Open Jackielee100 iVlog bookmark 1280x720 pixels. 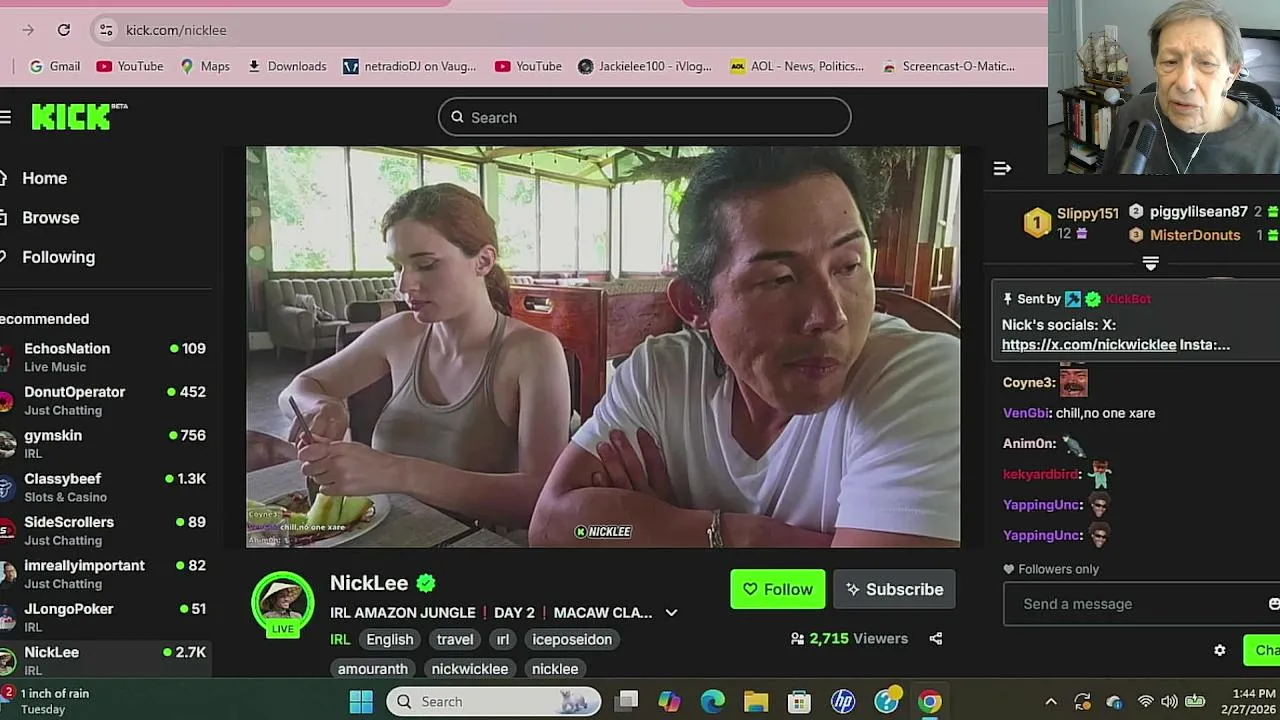tap(644, 66)
